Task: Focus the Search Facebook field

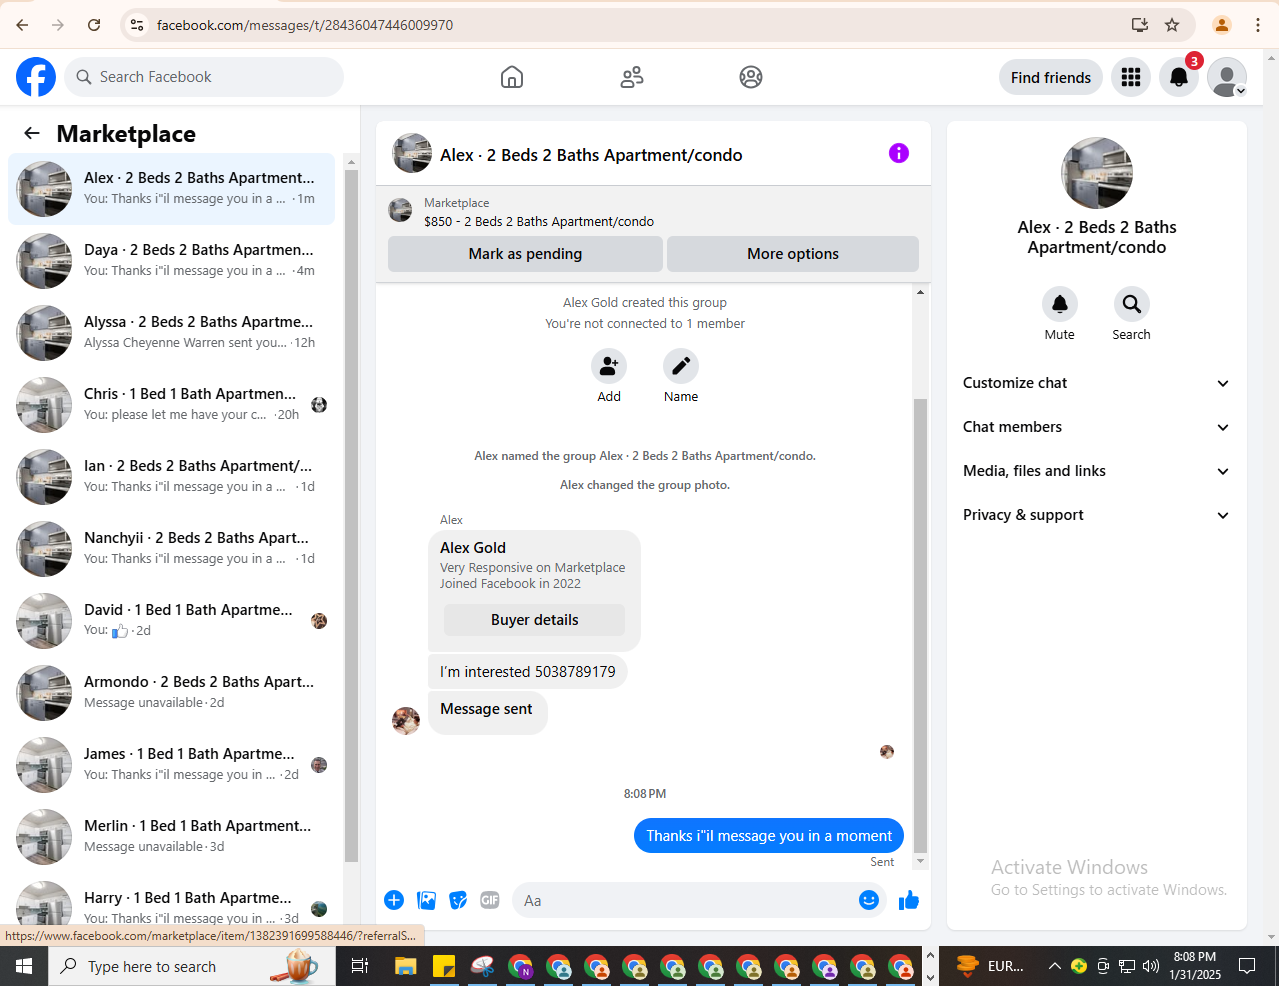Action: click(204, 77)
